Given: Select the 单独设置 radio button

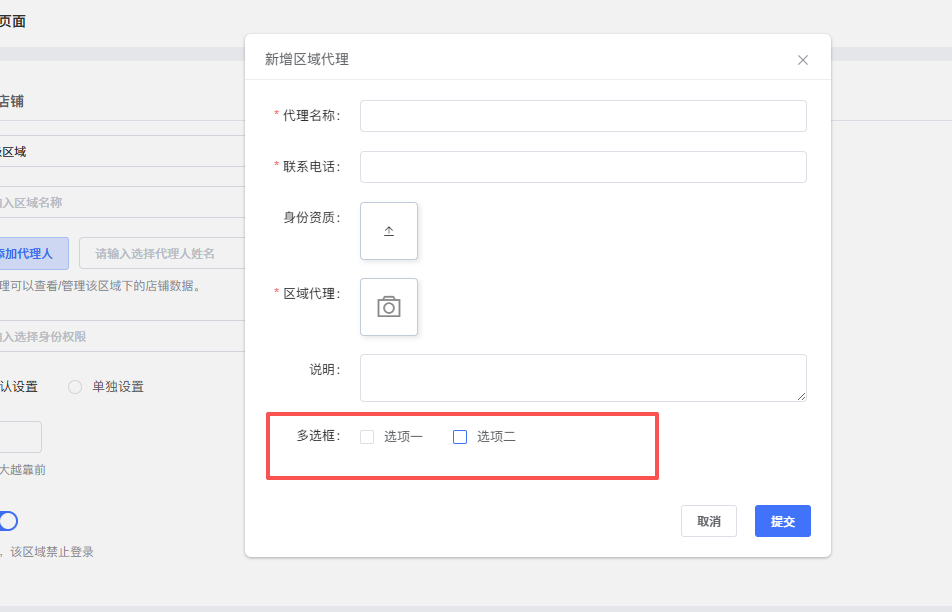Looking at the screenshot, I should tap(75, 387).
